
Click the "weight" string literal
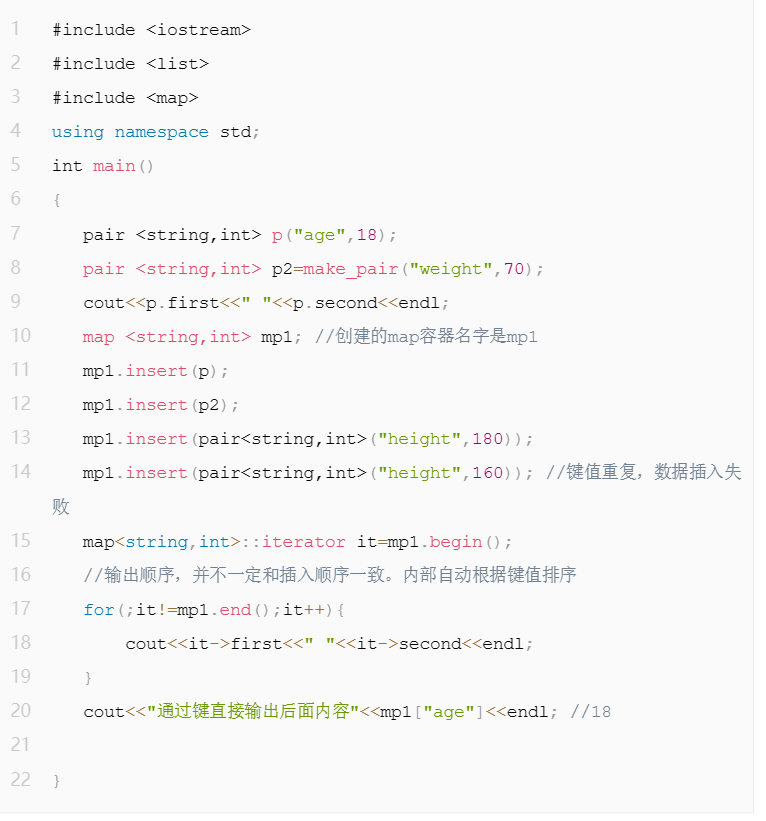(x=453, y=268)
